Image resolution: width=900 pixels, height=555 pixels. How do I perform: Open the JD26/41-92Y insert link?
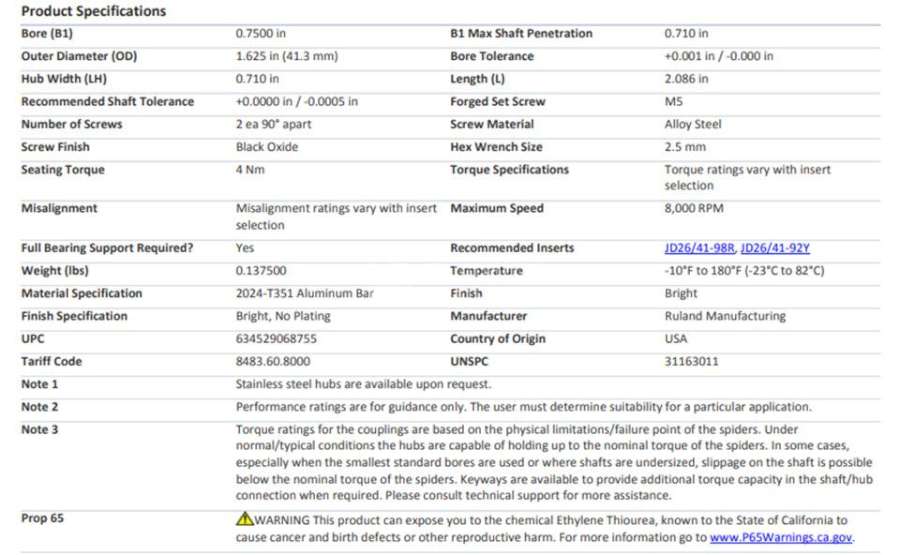775,248
